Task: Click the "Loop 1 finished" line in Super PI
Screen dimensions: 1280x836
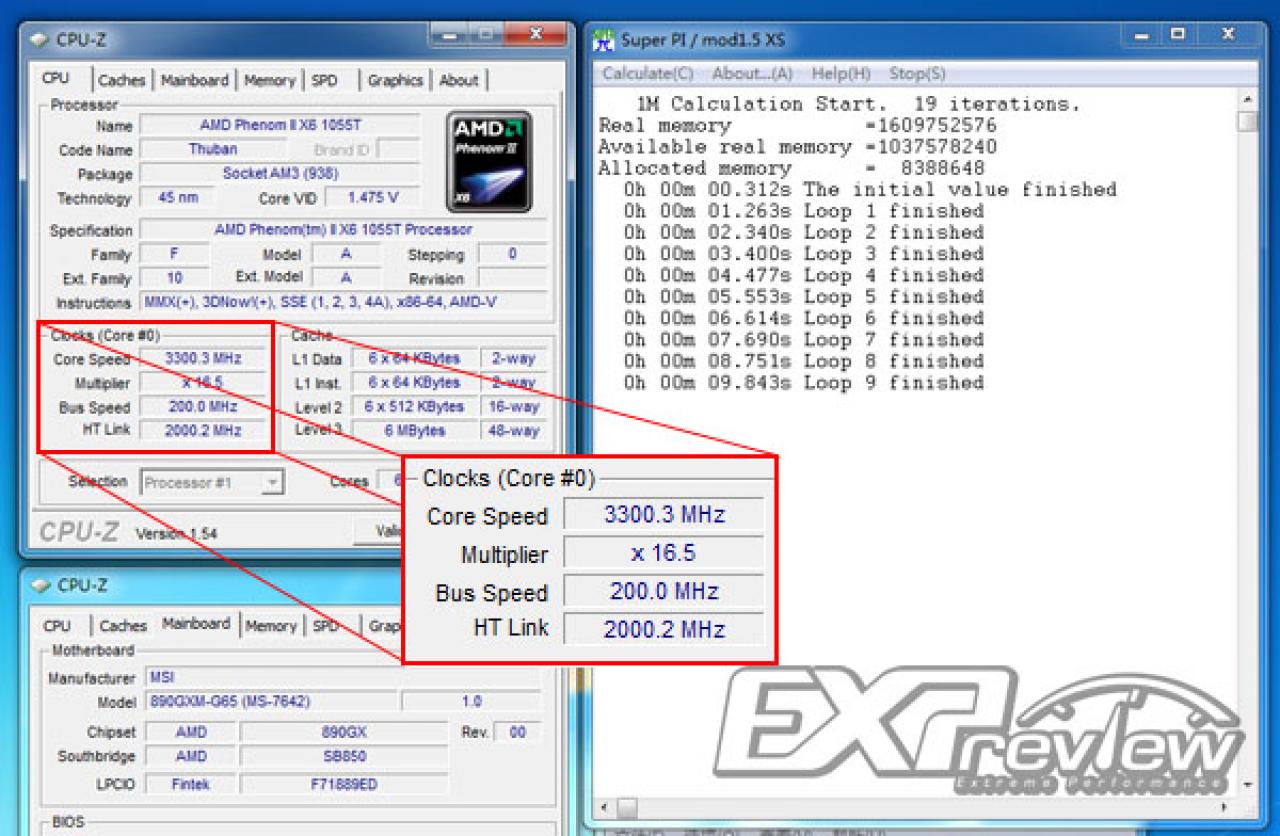Action: click(x=804, y=211)
